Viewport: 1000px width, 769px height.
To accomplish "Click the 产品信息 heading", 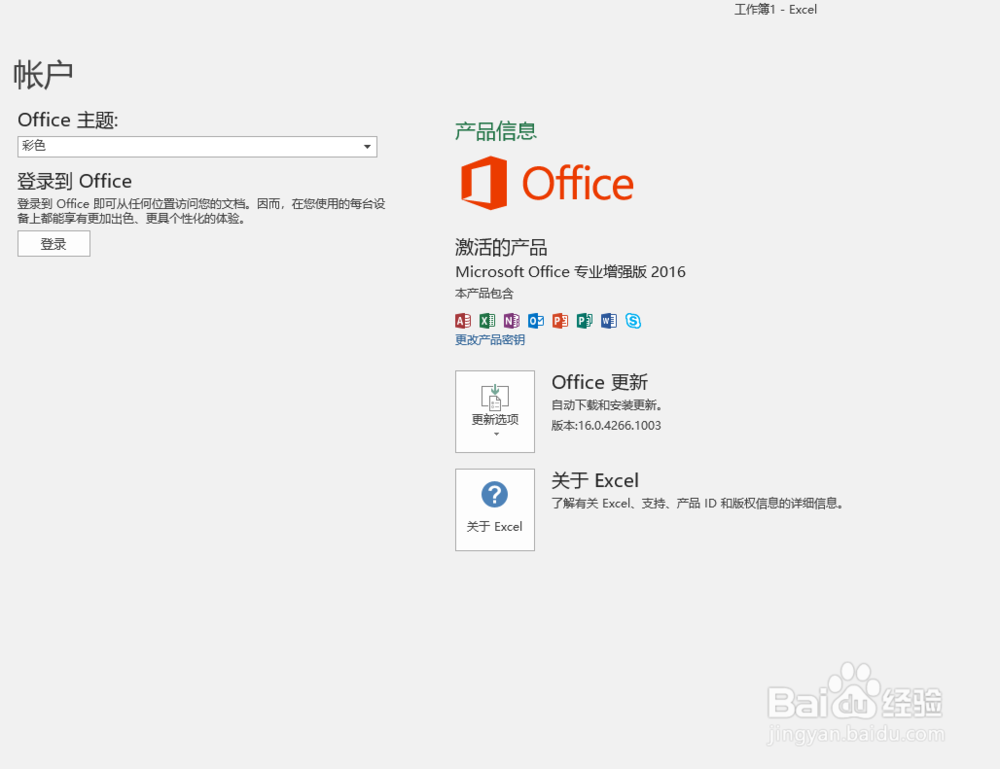I will click(x=496, y=131).
